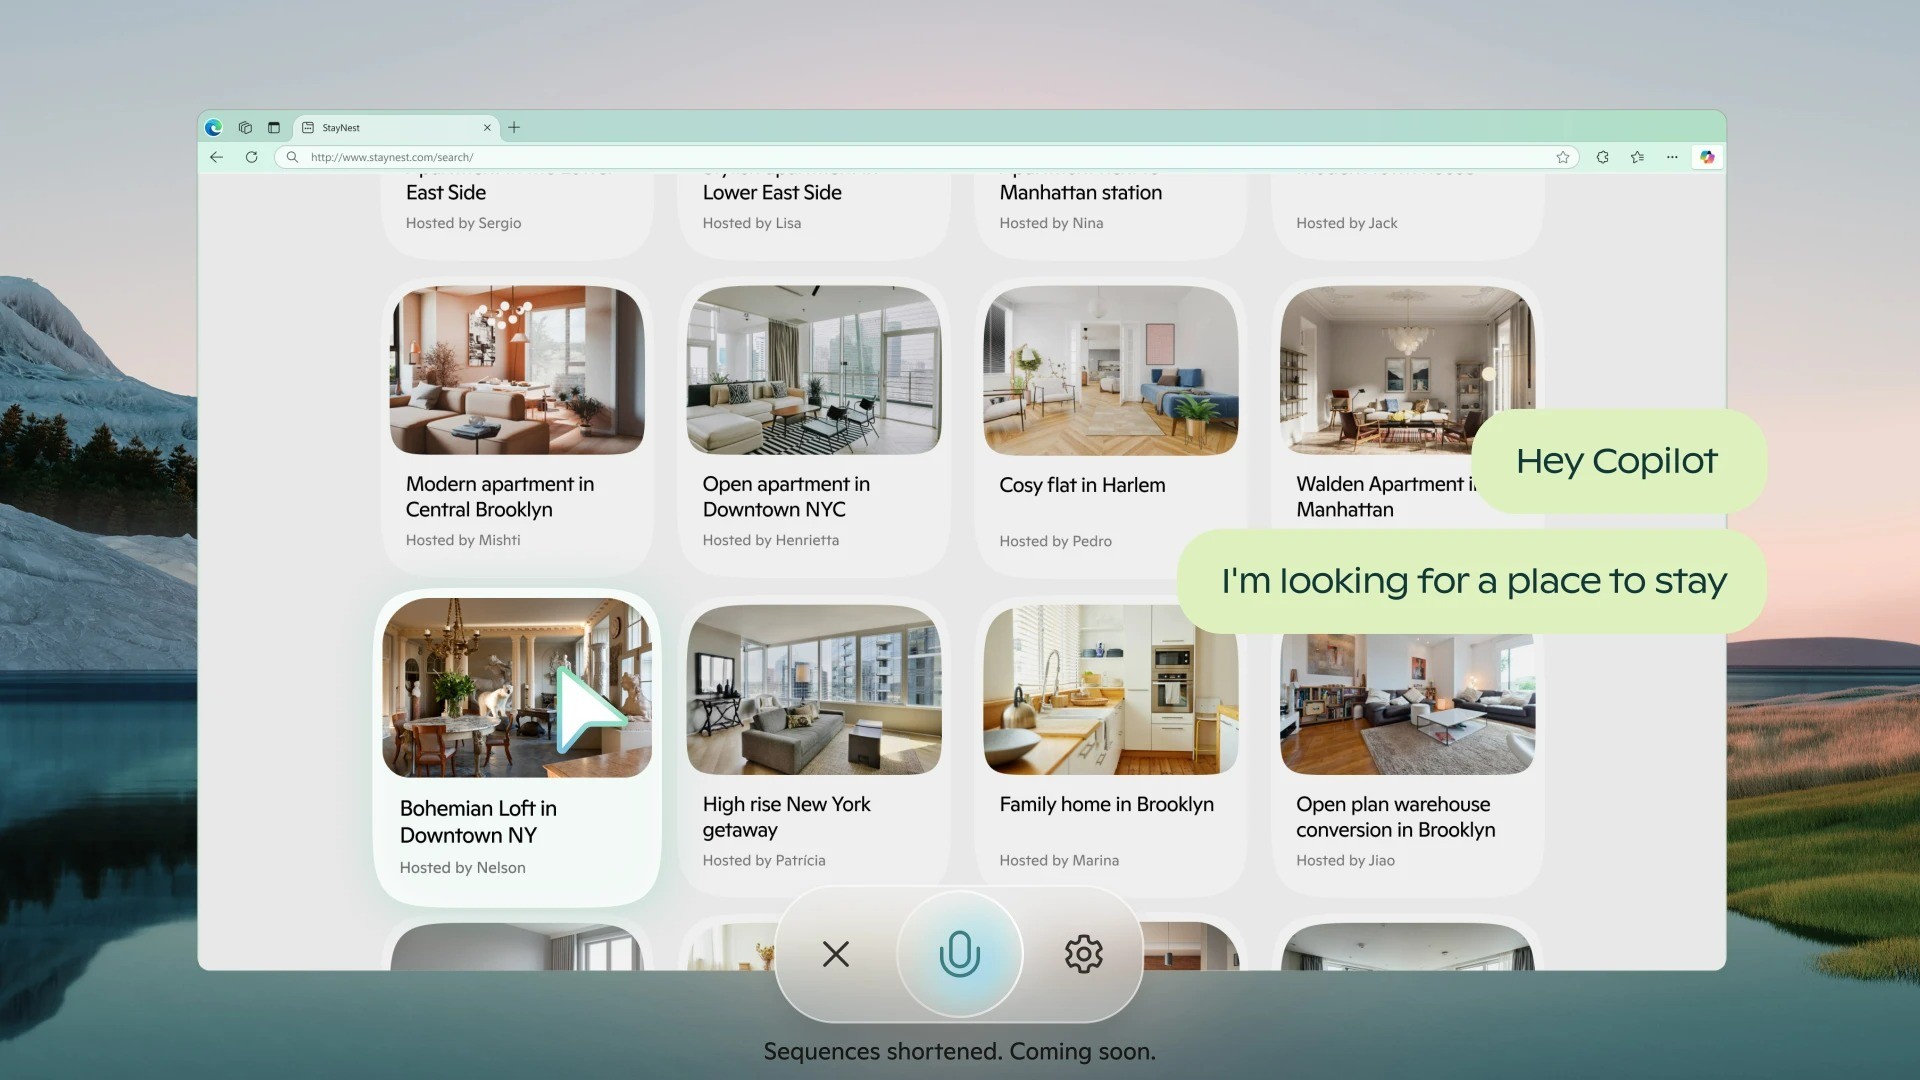The image size is (1920, 1080).
Task: Click the browser back navigation arrow
Action: [x=215, y=157]
